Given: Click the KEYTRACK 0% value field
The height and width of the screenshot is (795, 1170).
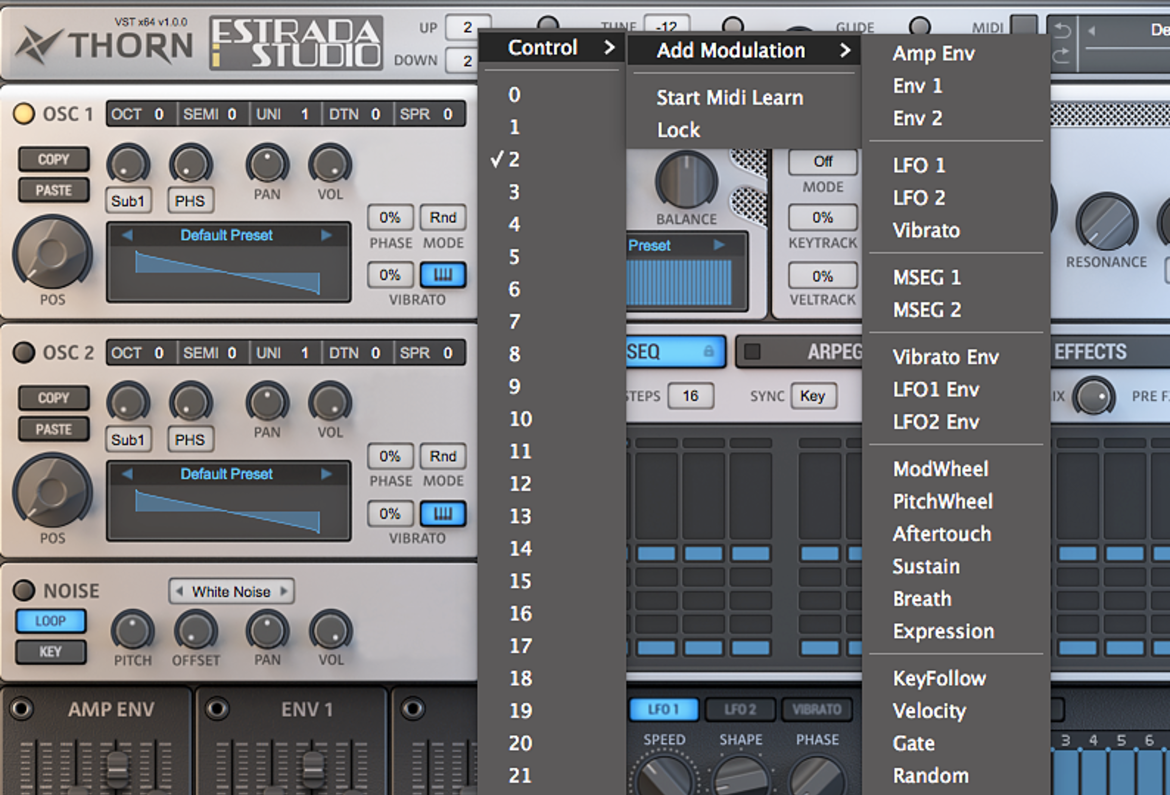Looking at the screenshot, I should 822,217.
